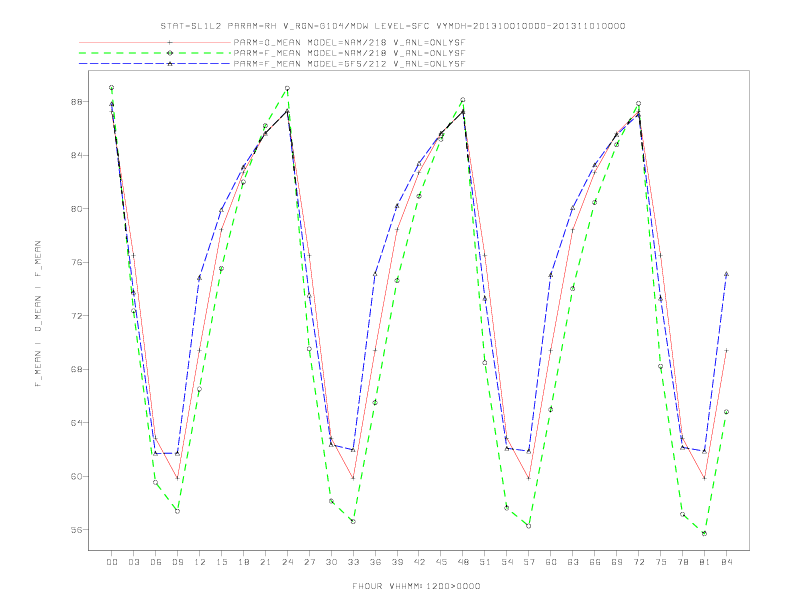Click x-axis tick label 21
The width and height of the screenshot is (792, 612).
coord(265,562)
